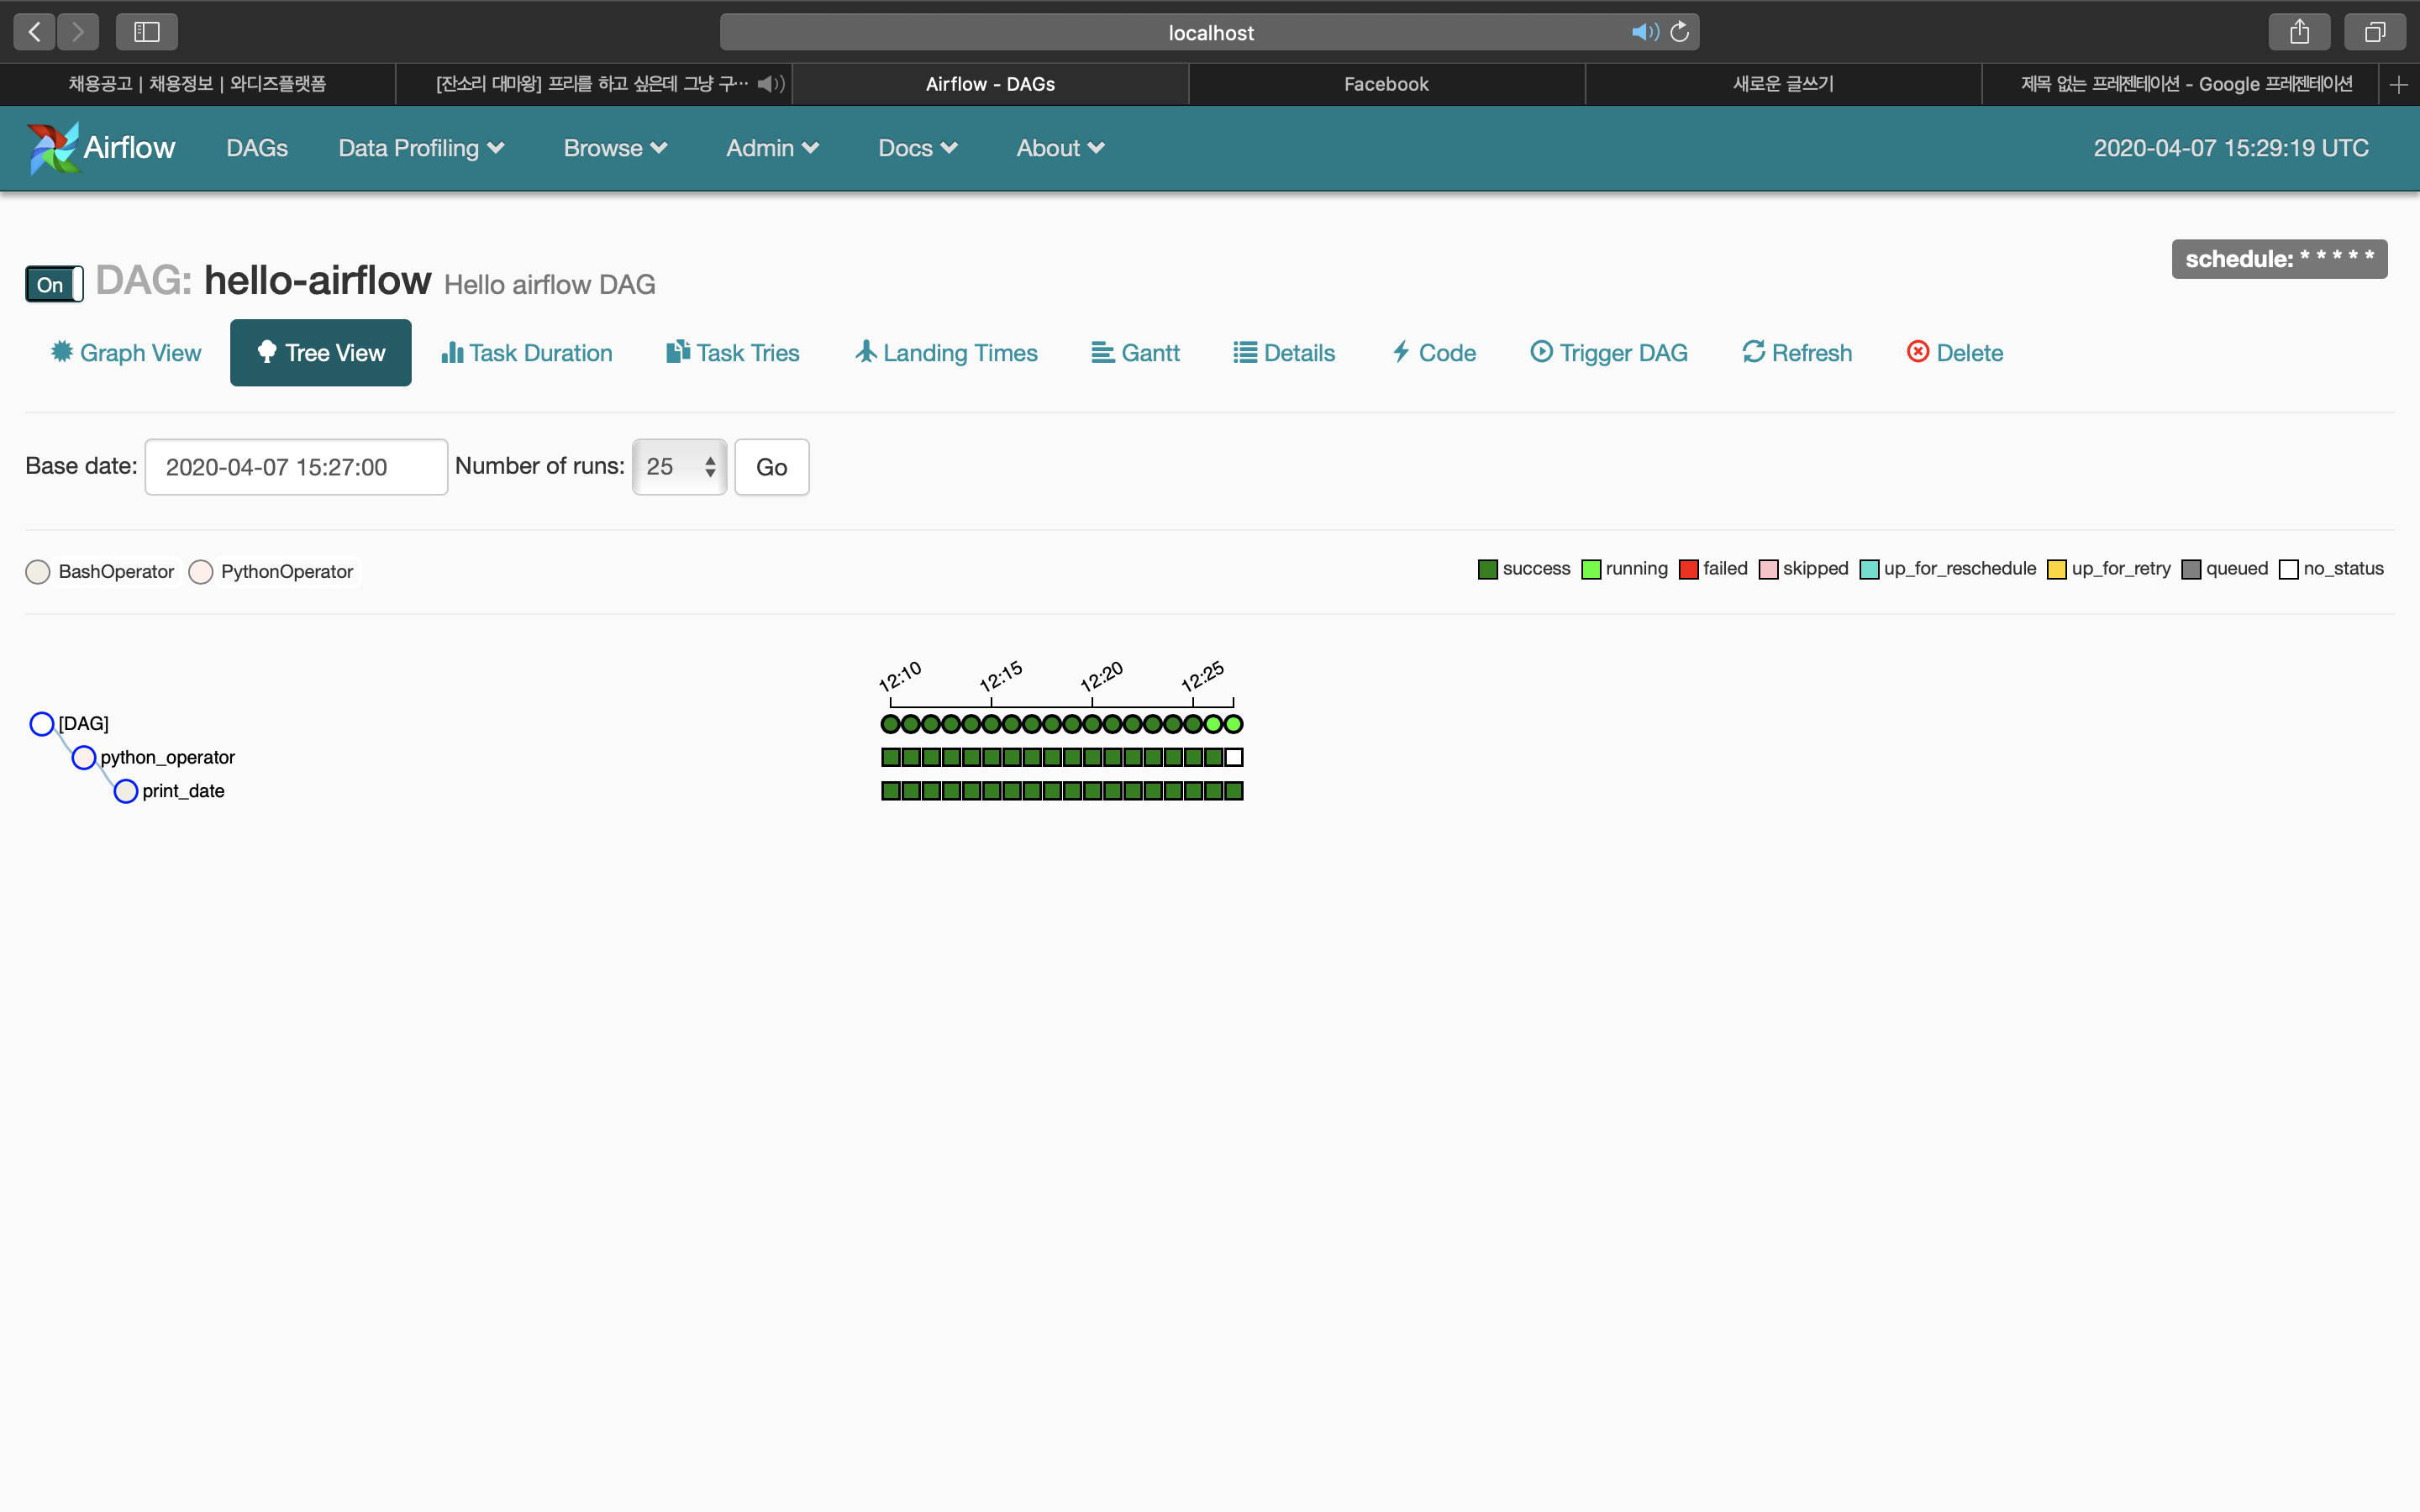The width and height of the screenshot is (2420, 1512).
Task: Click the UTC clock timestamp
Action: pos(2231,148)
